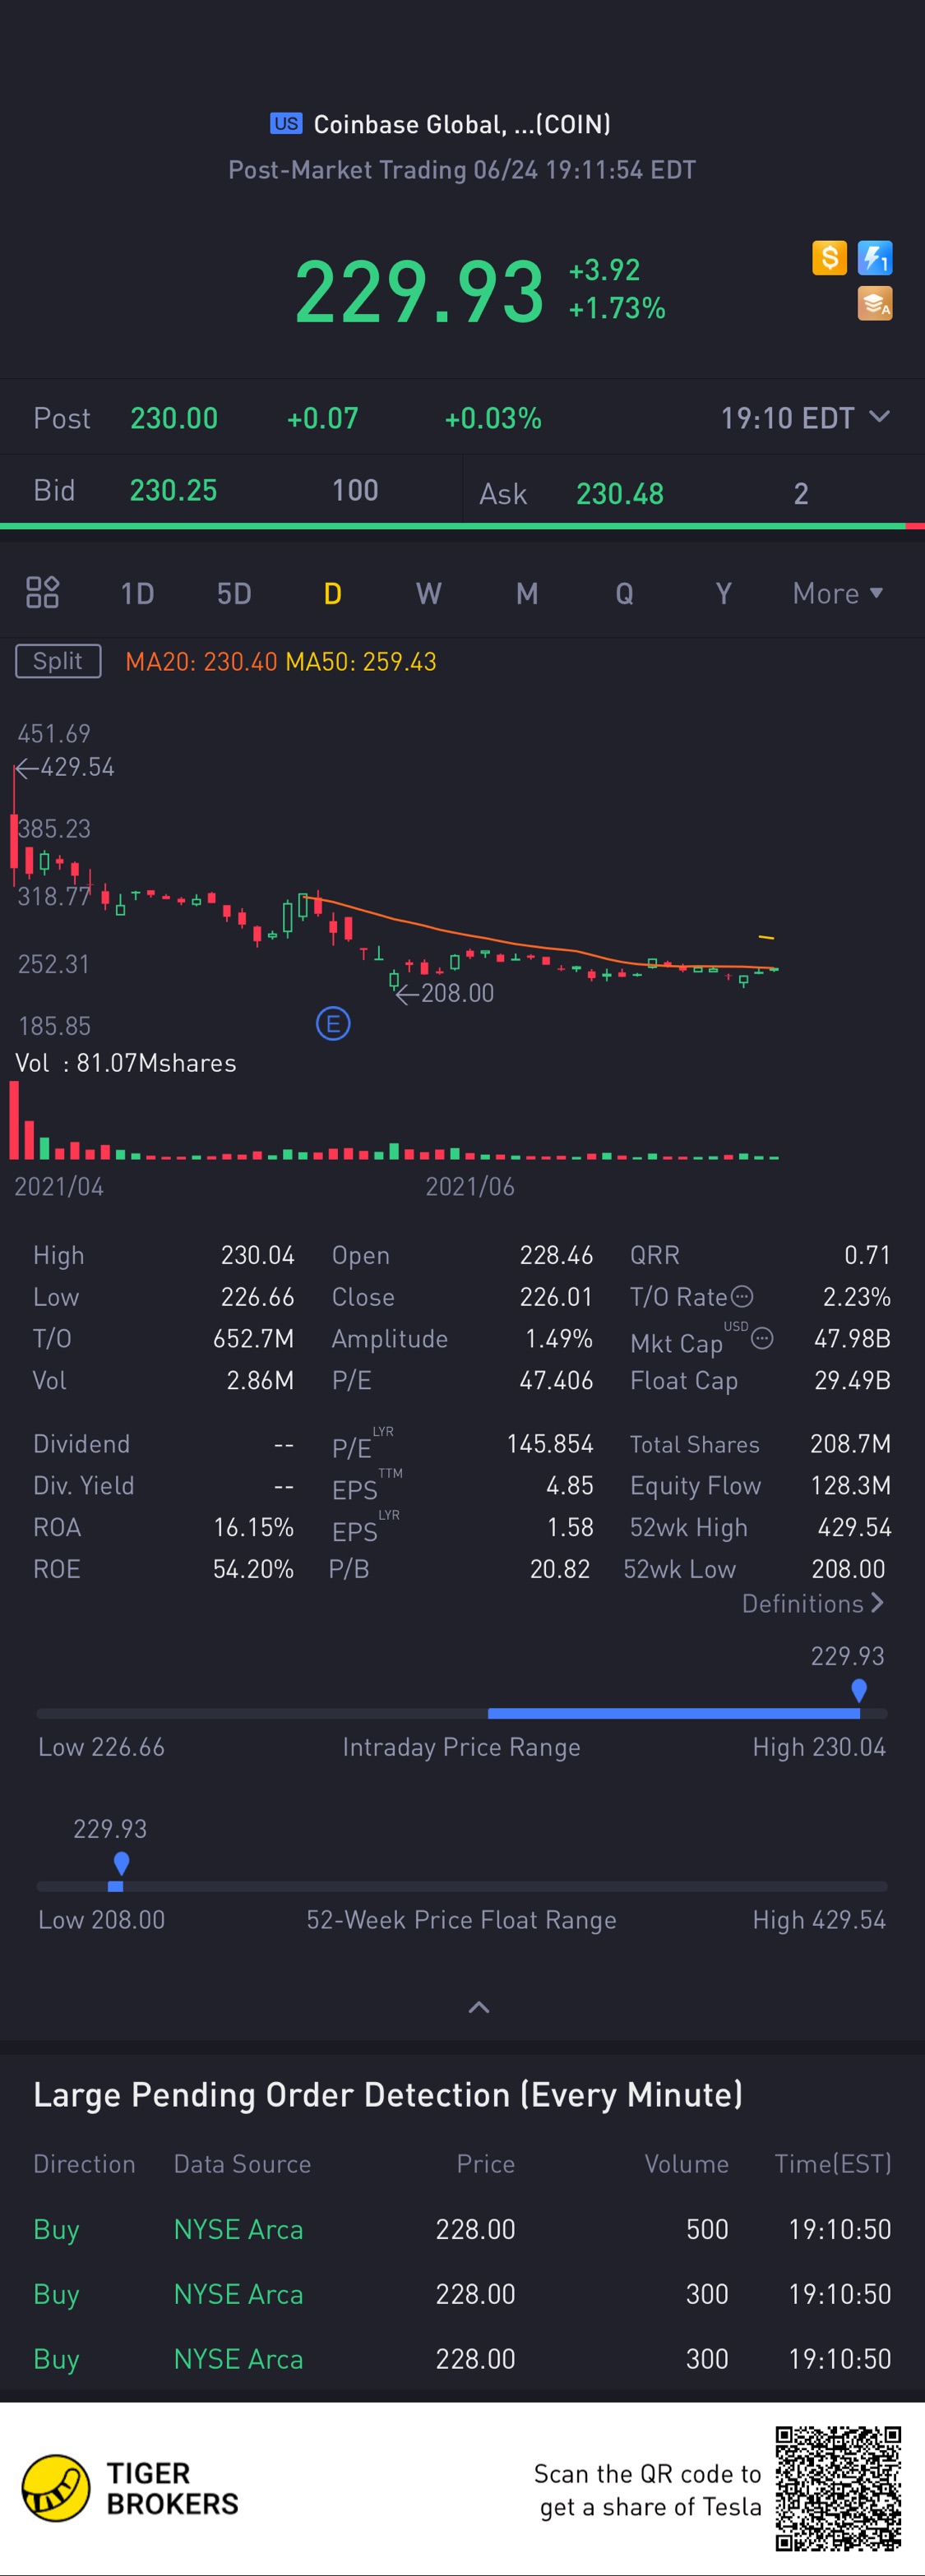Tap the intraday price range marker

click(858, 1691)
